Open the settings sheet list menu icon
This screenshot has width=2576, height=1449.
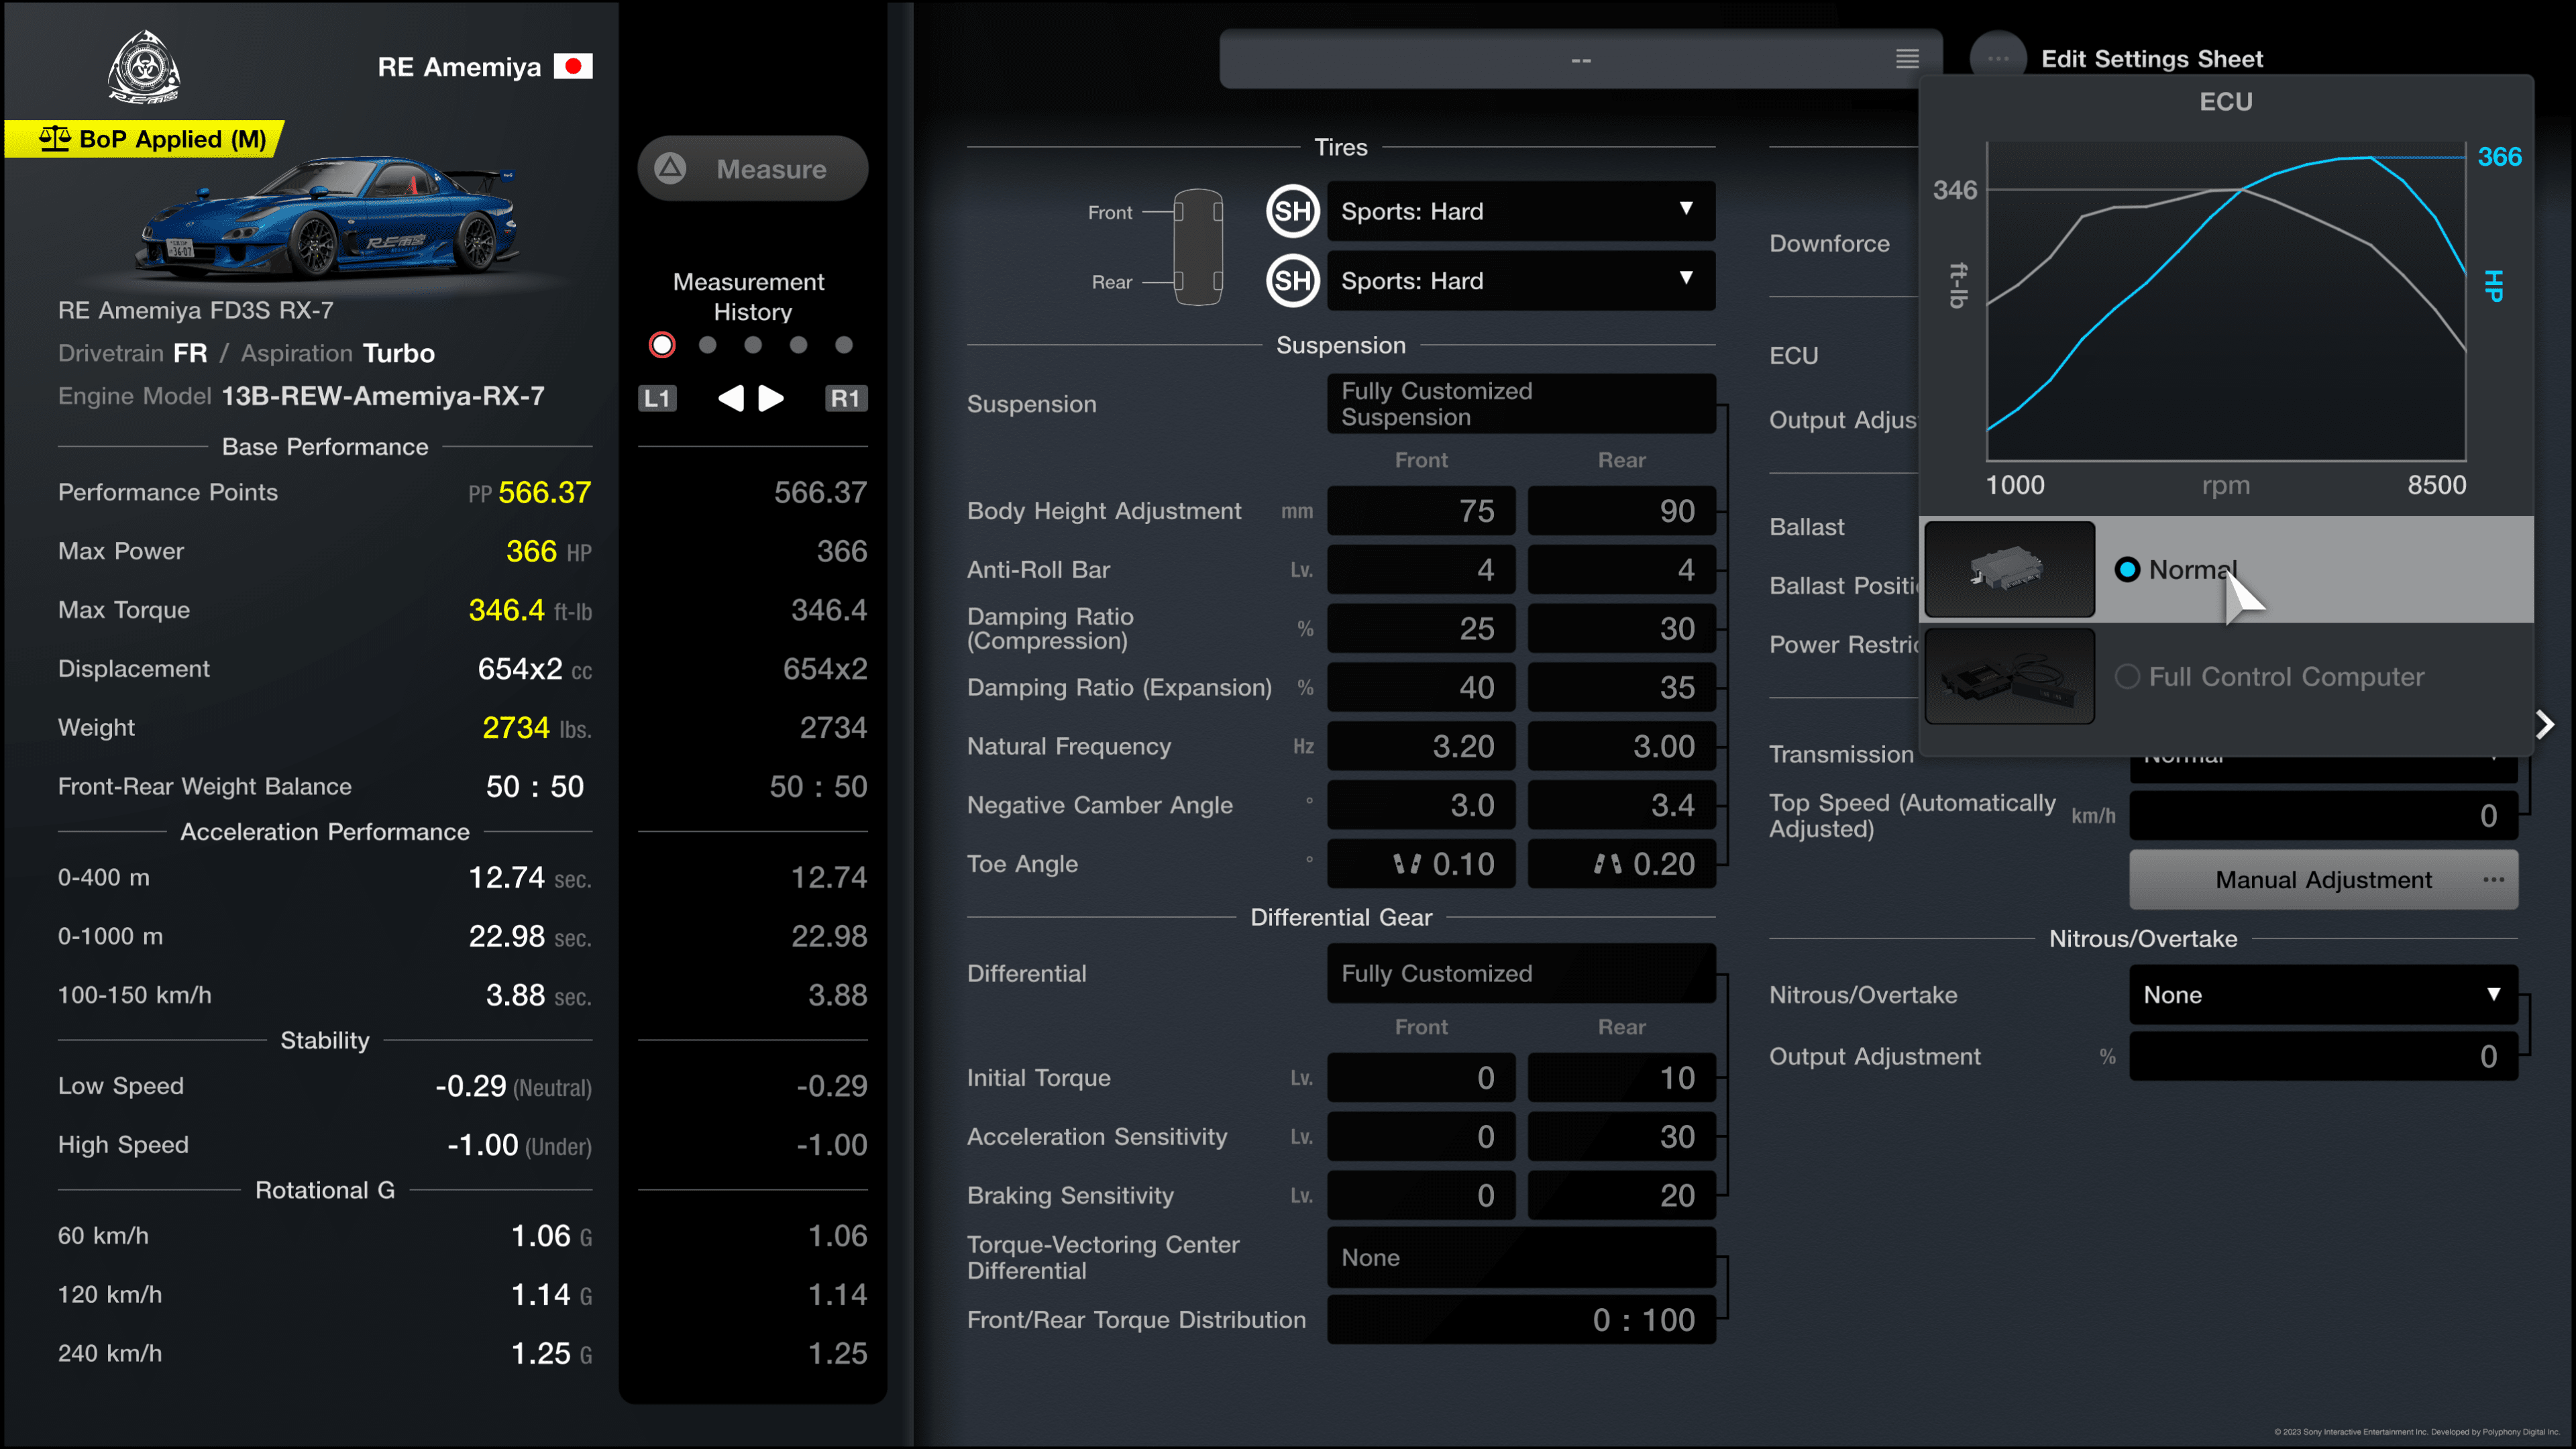pos(1907,59)
